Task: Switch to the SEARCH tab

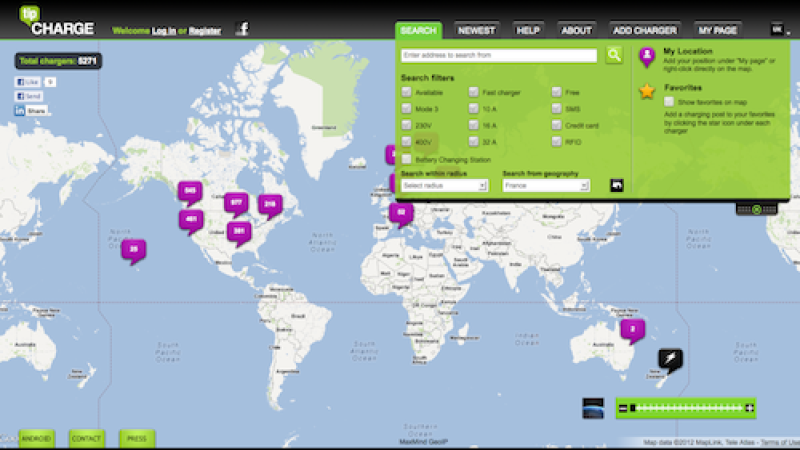Action: 418,30
